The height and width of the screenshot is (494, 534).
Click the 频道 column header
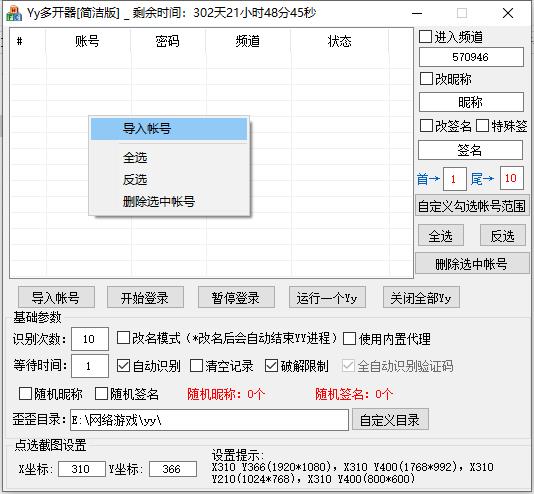click(x=248, y=41)
